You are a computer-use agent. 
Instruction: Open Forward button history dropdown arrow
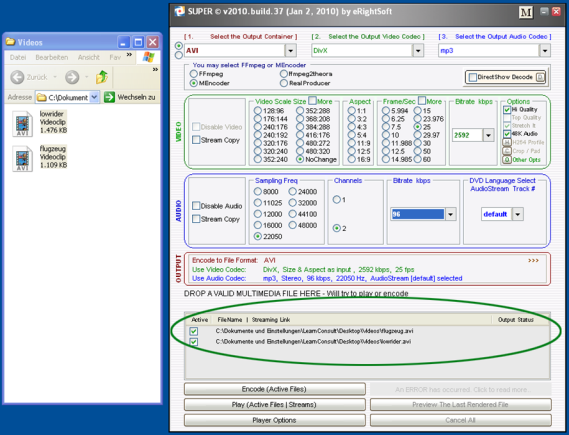point(86,77)
